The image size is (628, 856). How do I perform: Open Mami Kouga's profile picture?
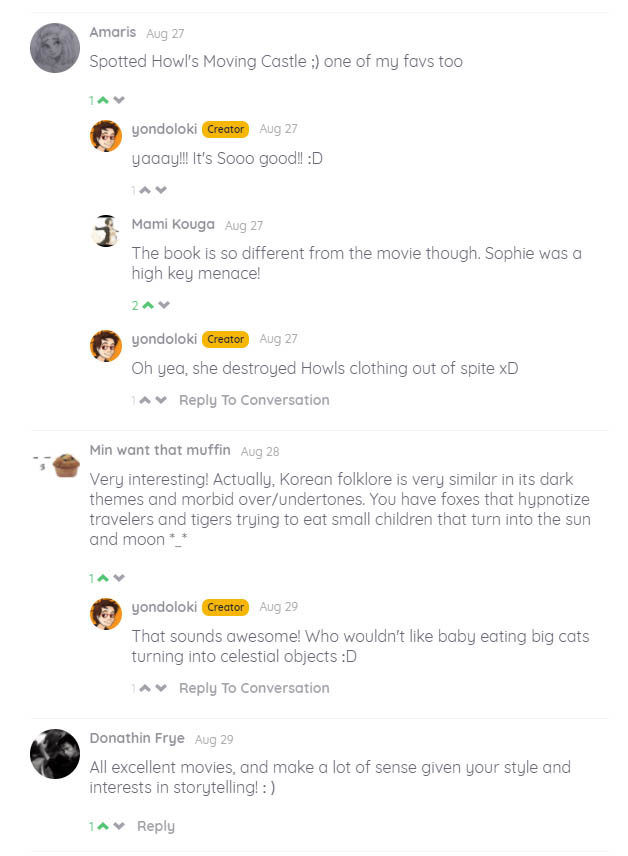[106, 231]
